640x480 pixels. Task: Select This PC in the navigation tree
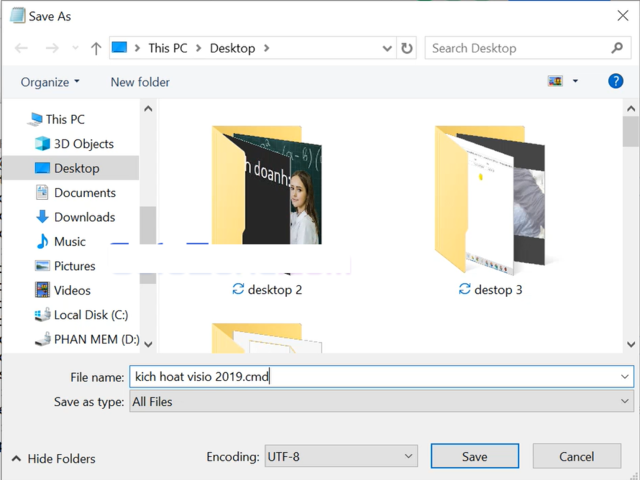[x=57, y=119]
